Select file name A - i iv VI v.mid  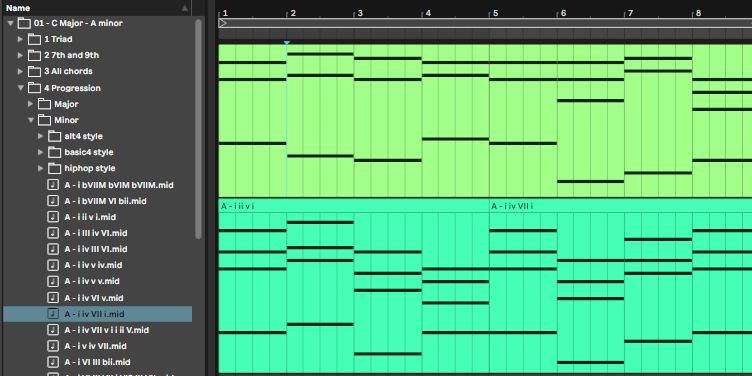click(x=94, y=298)
